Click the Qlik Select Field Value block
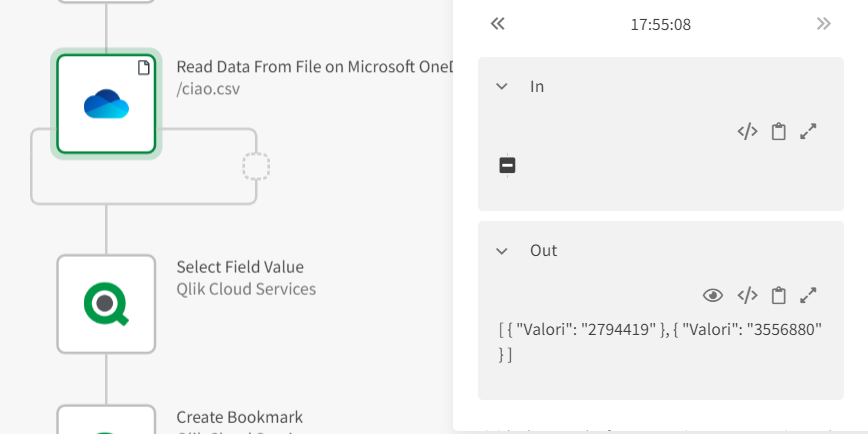The height and width of the screenshot is (434, 868). (x=106, y=303)
